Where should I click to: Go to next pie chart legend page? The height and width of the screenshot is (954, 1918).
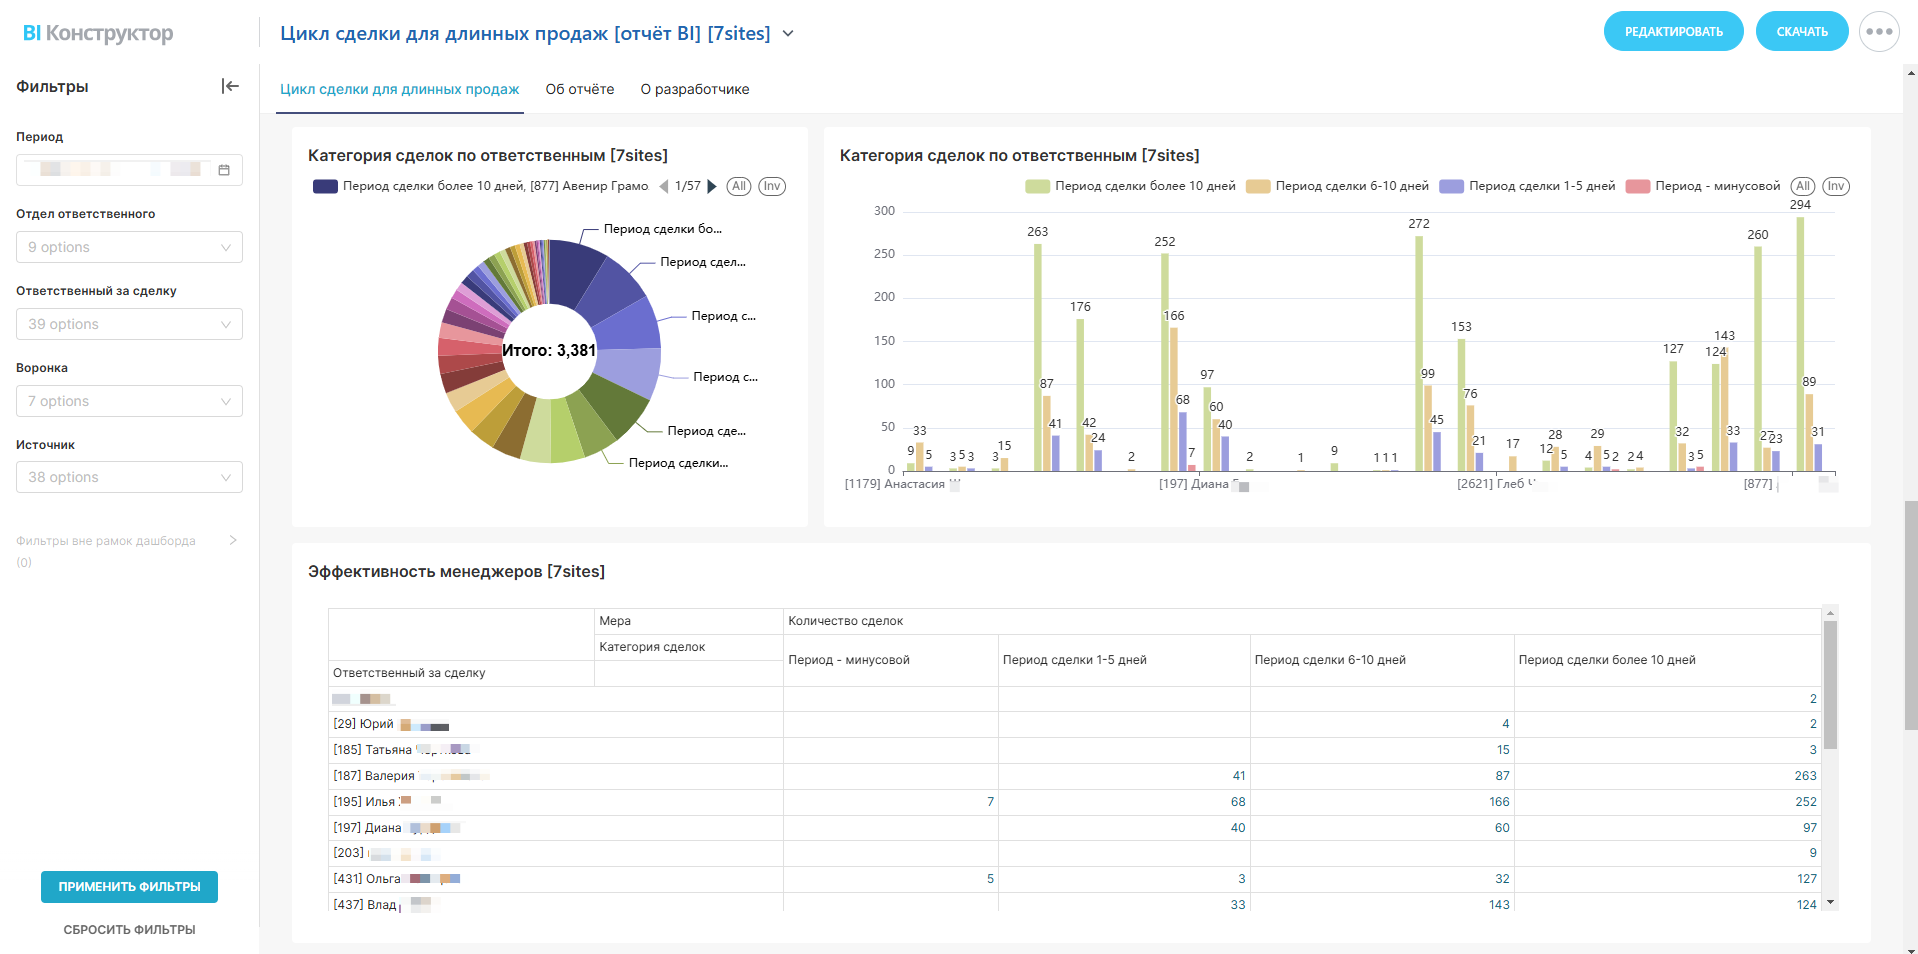pos(712,186)
